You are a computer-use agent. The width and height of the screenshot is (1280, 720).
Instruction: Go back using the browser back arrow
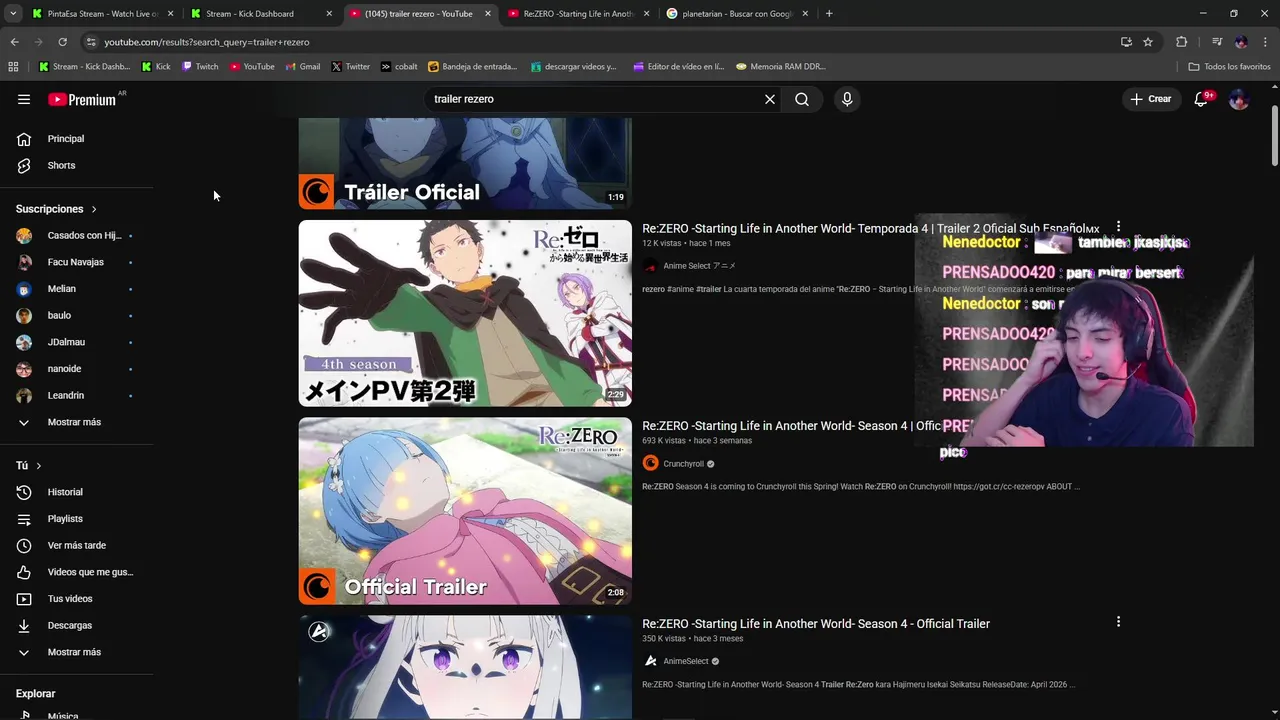(x=14, y=42)
